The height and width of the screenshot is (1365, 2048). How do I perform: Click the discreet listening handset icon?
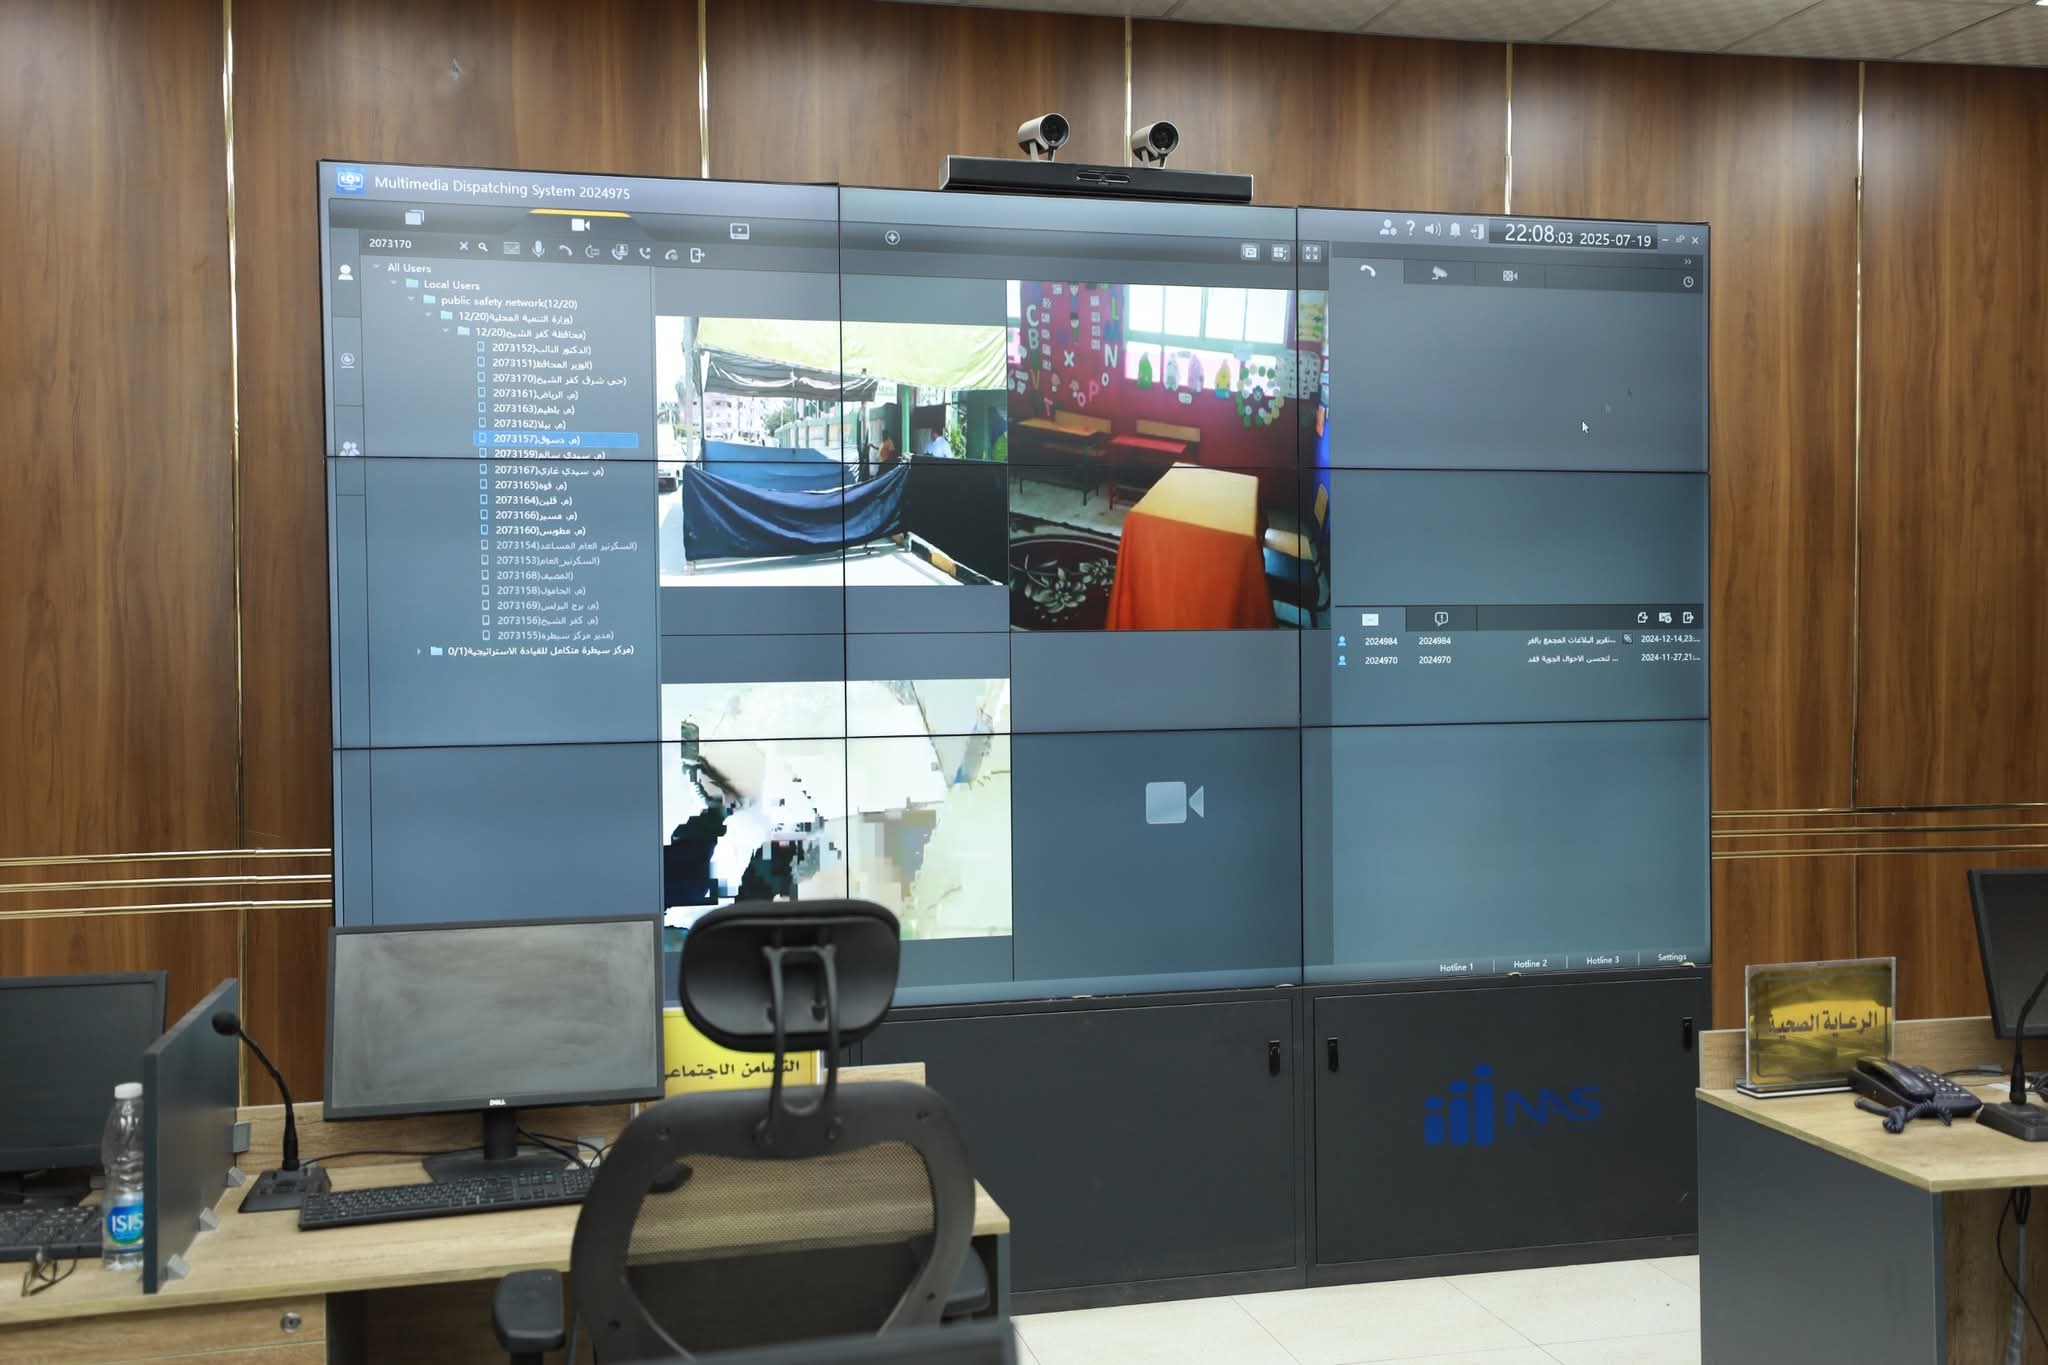click(671, 255)
